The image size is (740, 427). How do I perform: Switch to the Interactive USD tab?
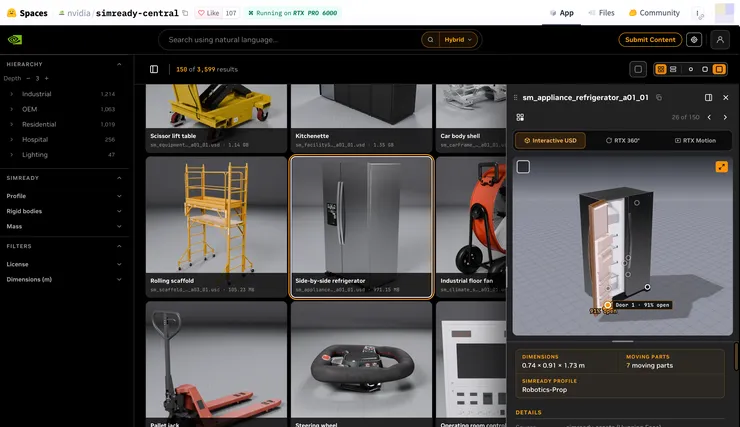550,141
